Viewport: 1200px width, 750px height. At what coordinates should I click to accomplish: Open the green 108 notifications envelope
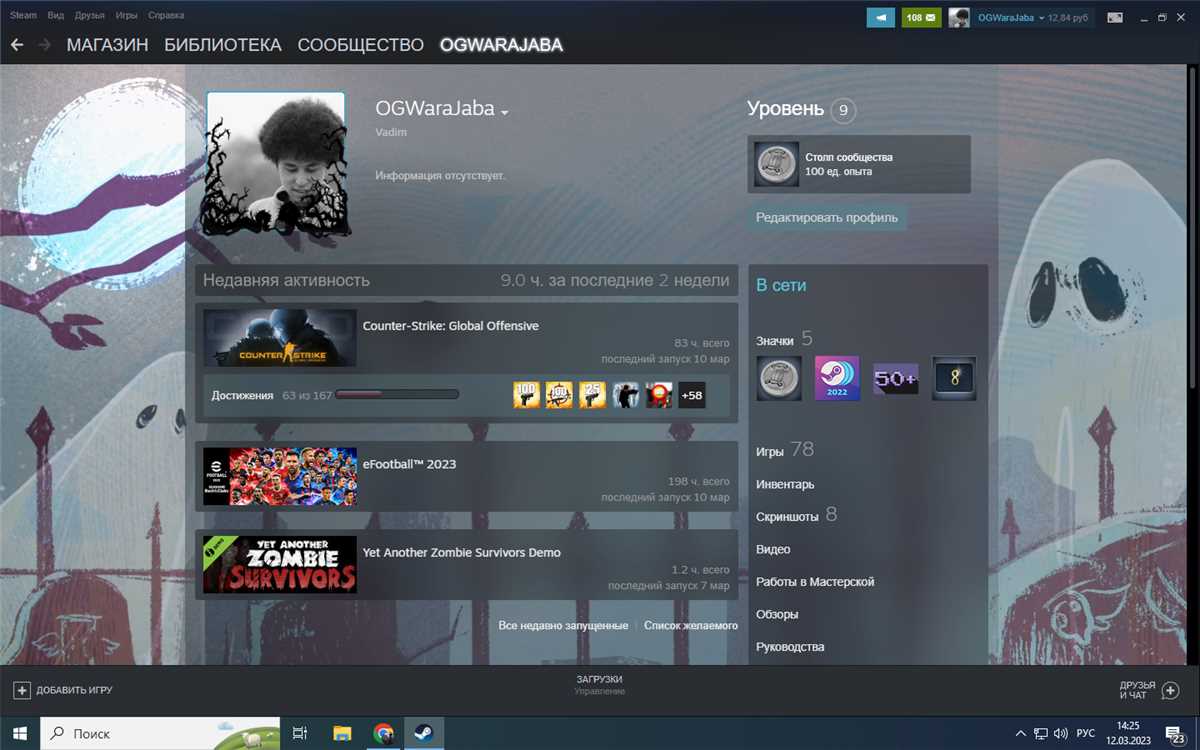pyautogui.click(x=921, y=18)
